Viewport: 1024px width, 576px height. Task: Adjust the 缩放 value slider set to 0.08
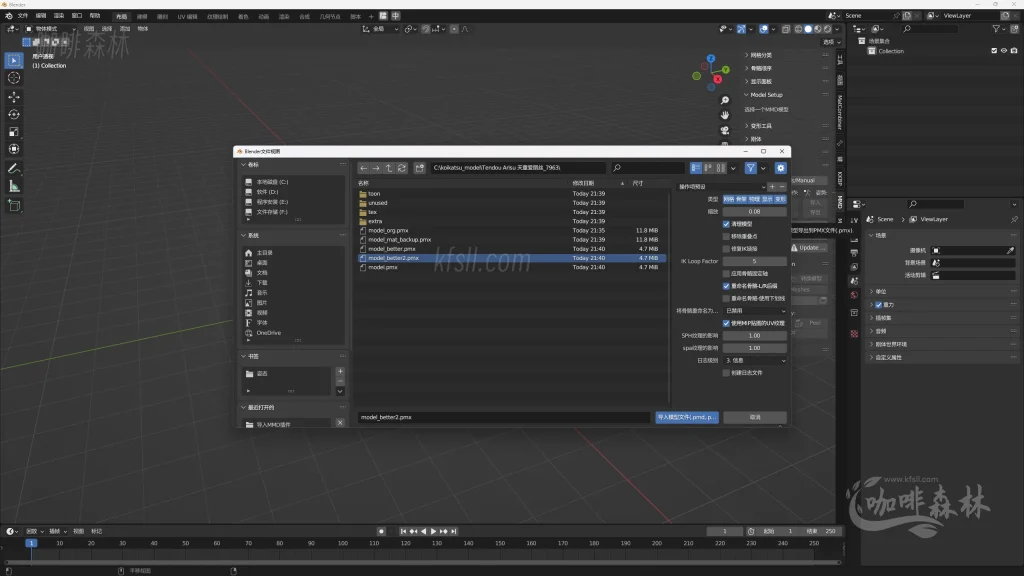pos(755,210)
